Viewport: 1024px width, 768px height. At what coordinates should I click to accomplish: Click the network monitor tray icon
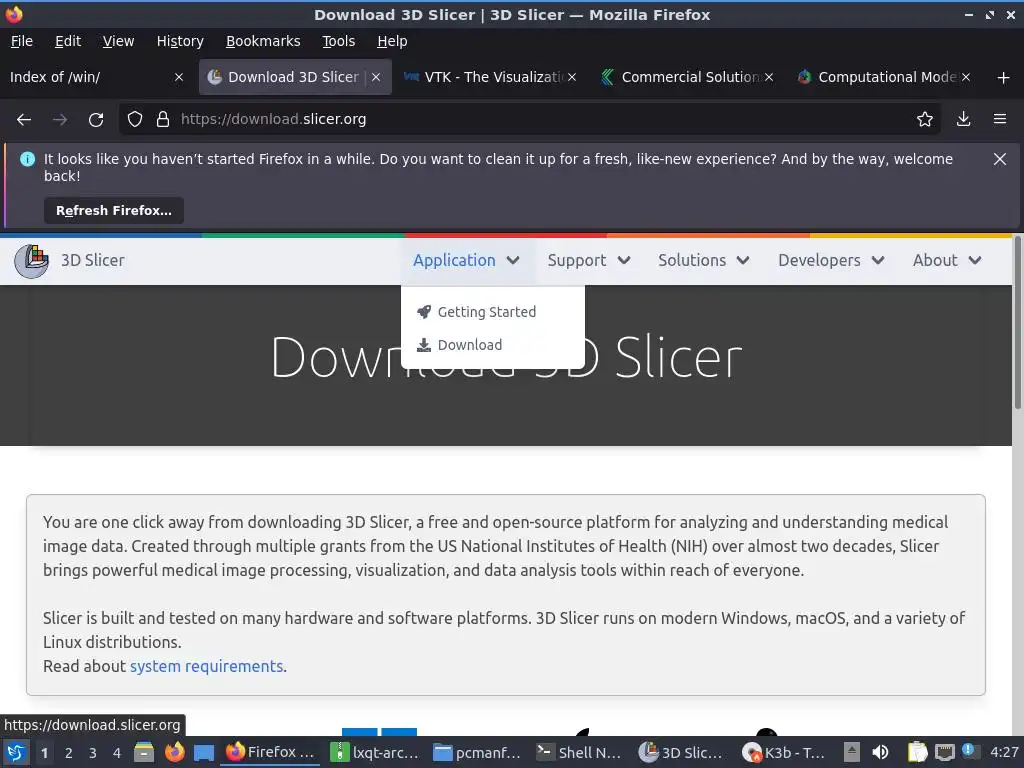pyautogui.click(x=945, y=752)
